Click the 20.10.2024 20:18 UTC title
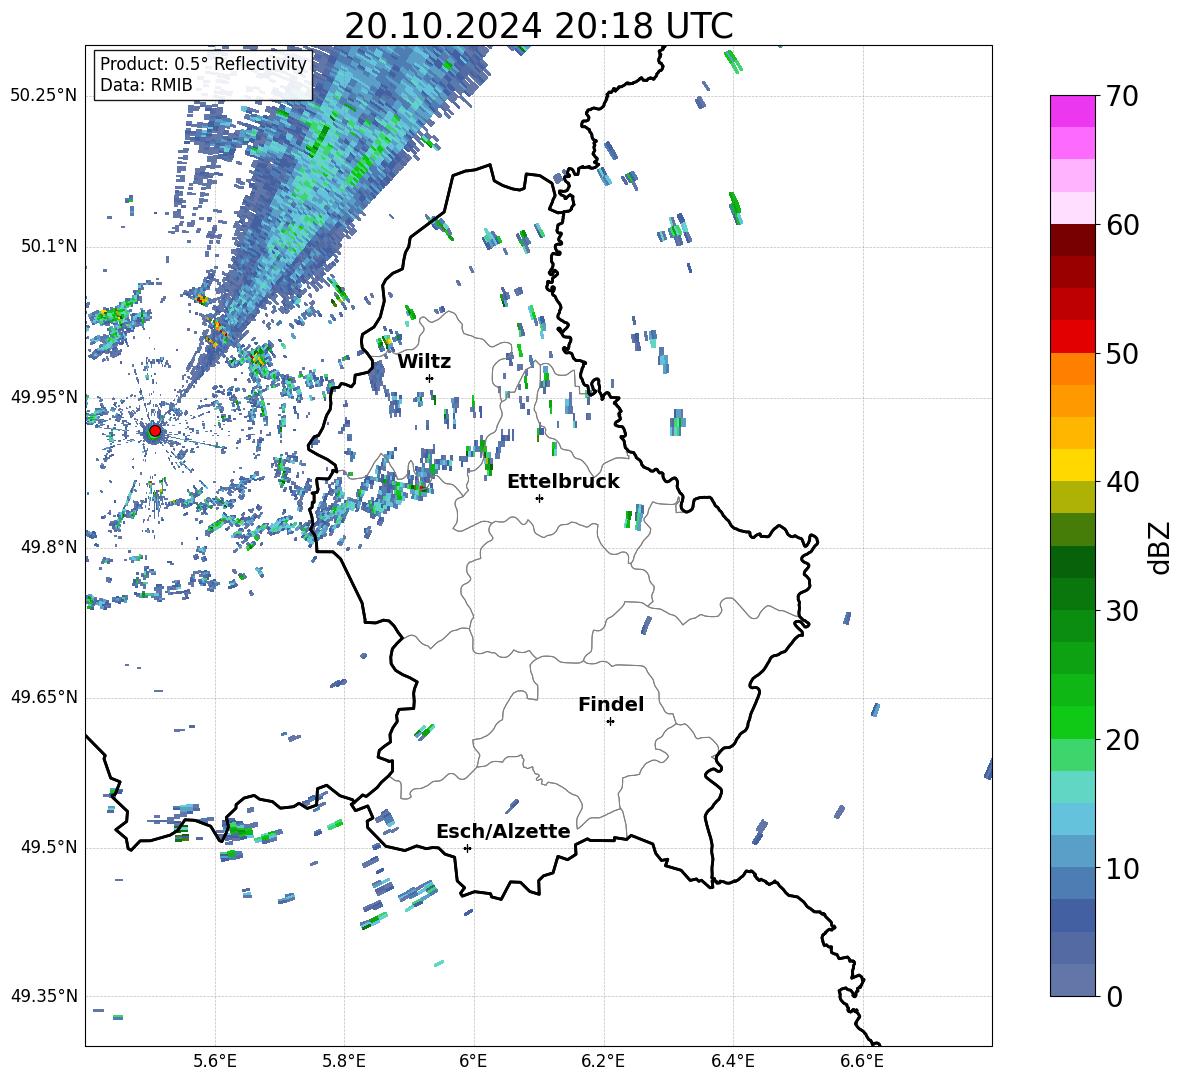Screen dimensions: 1184x1081 (x=539, y=26)
